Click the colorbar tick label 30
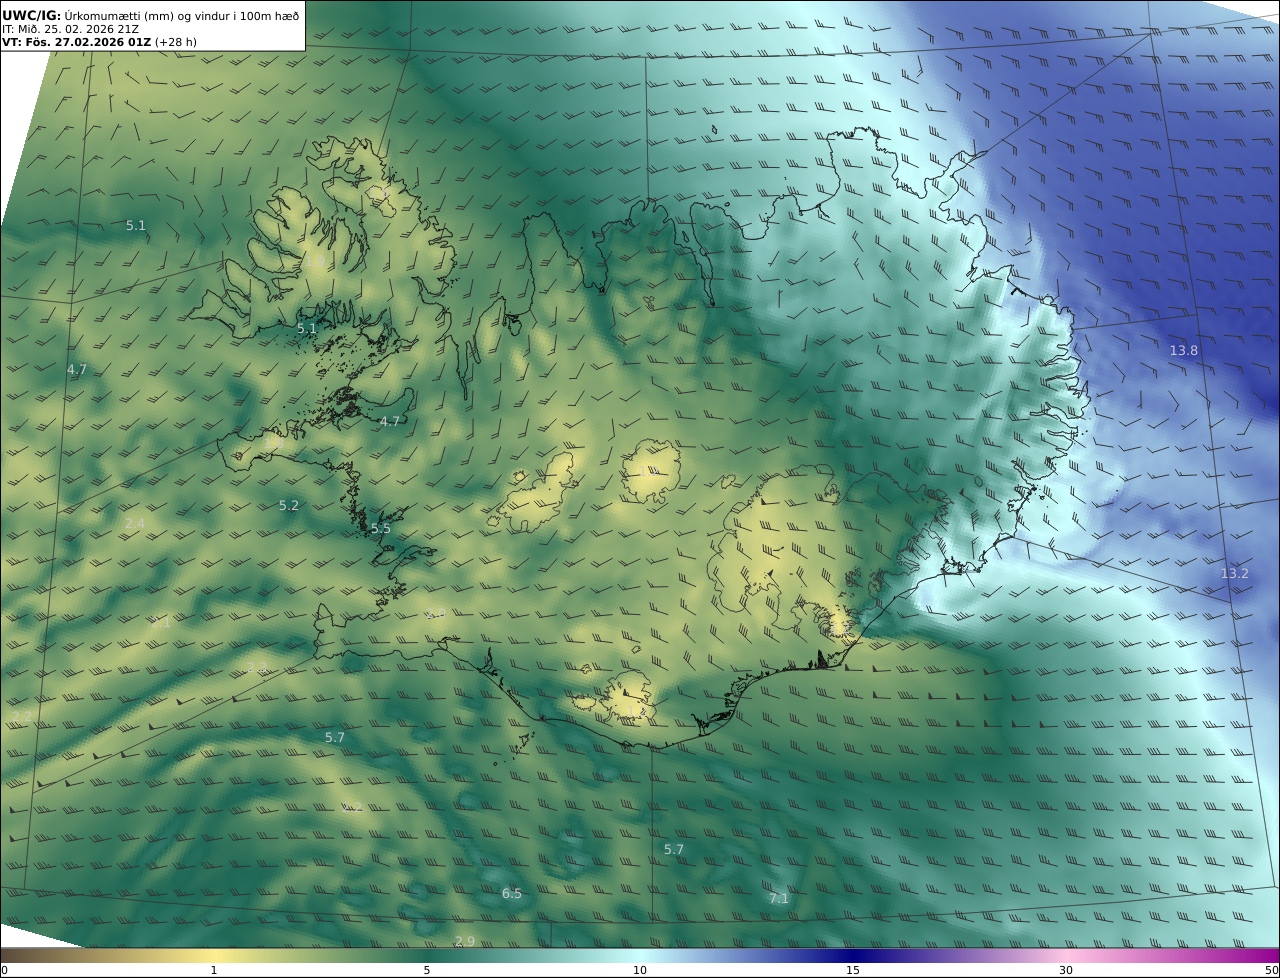 tap(1066, 970)
